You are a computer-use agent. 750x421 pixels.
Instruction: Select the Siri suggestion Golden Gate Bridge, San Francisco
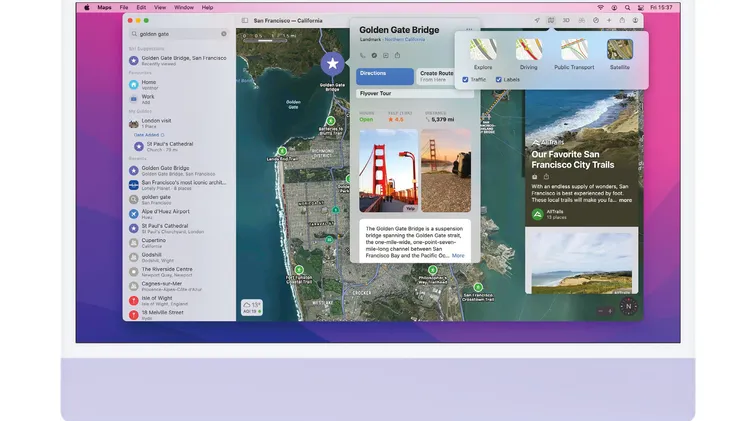pos(178,60)
